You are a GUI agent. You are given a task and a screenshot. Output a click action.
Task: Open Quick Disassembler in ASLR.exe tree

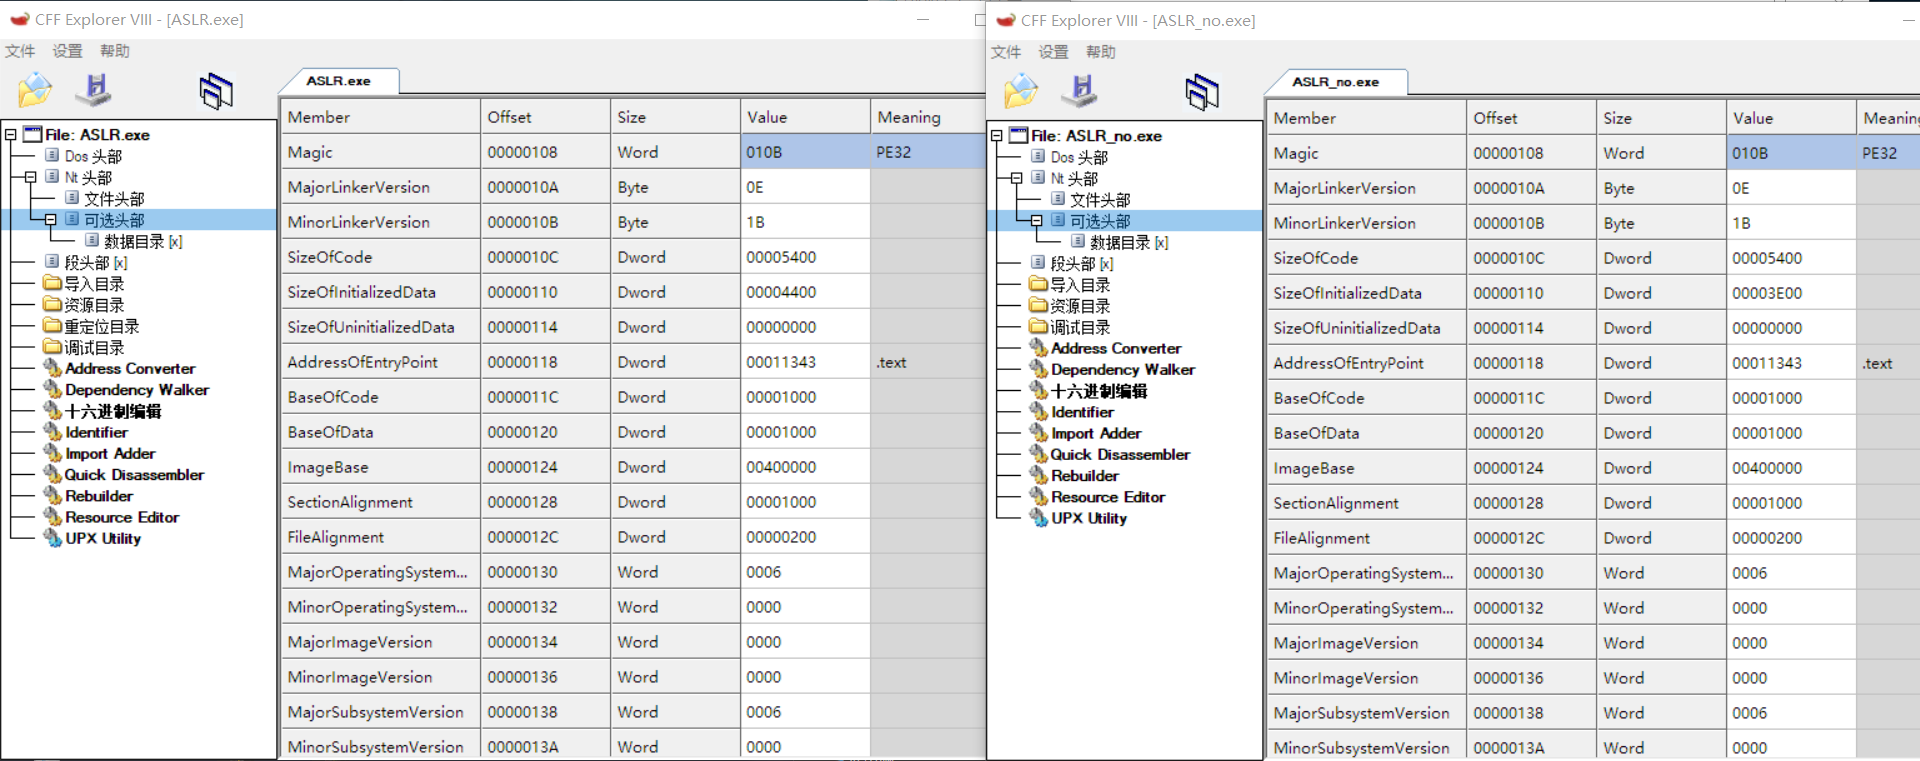[x=134, y=475]
